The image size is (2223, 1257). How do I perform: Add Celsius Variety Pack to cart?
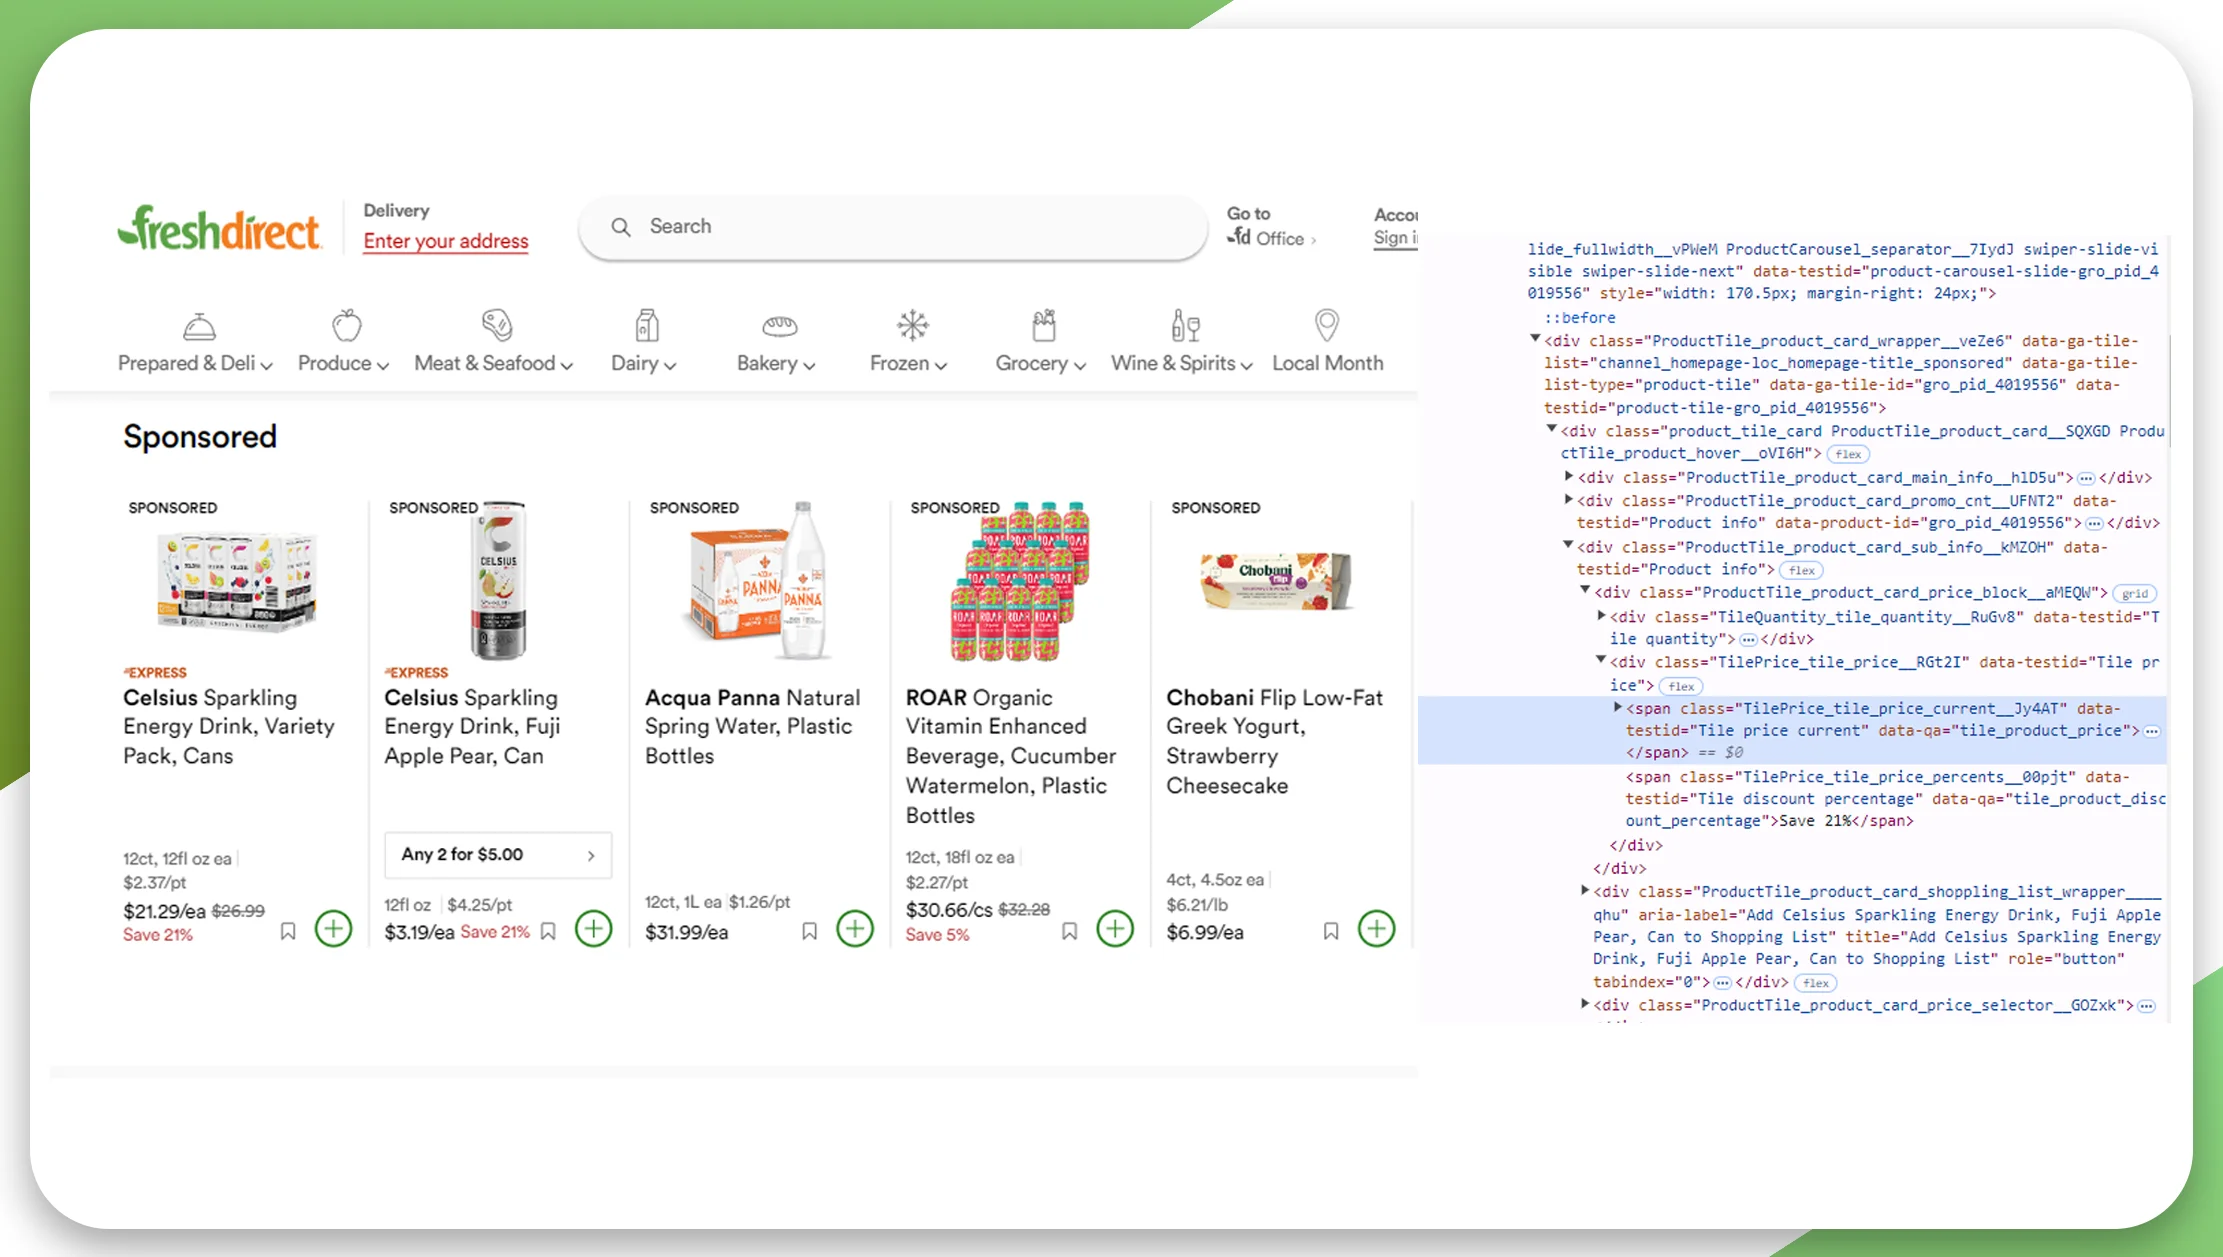(x=333, y=928)
